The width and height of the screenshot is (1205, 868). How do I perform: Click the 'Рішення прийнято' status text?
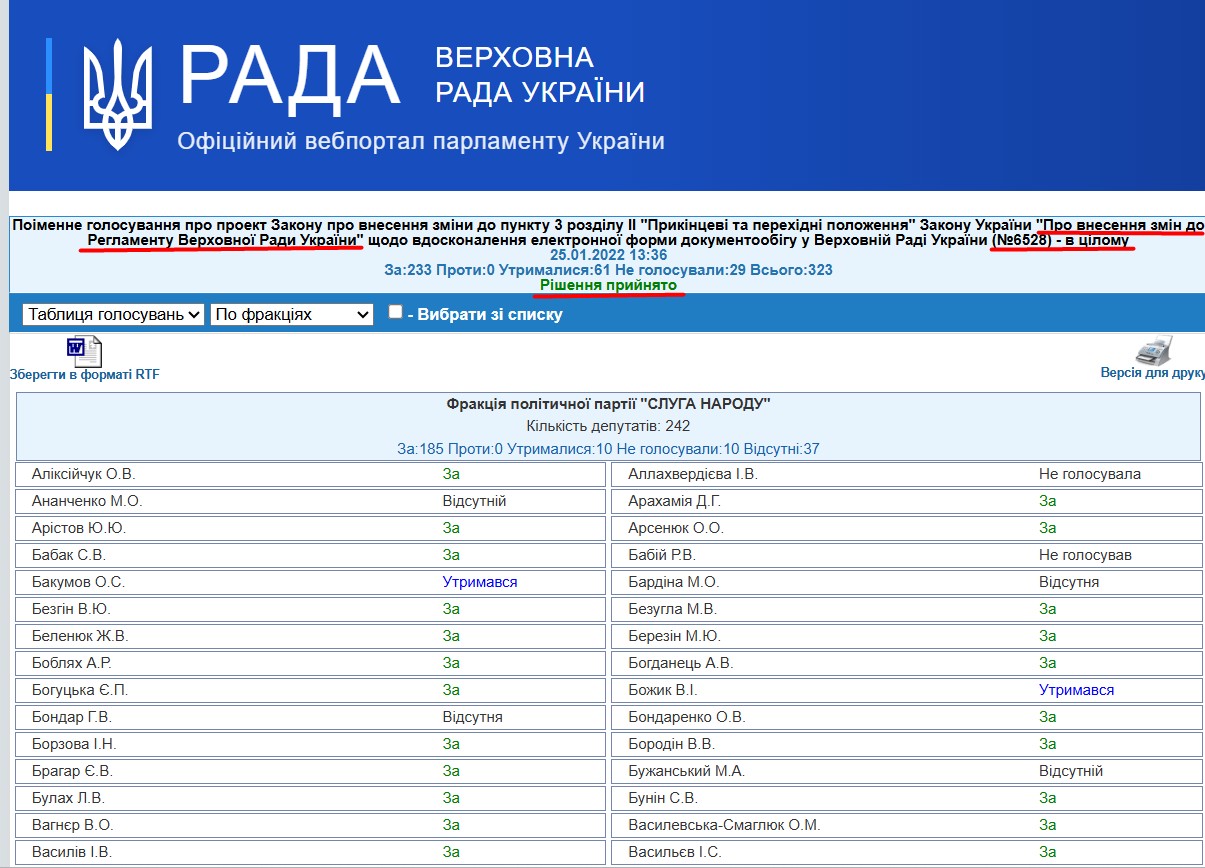tap(608, 286)
